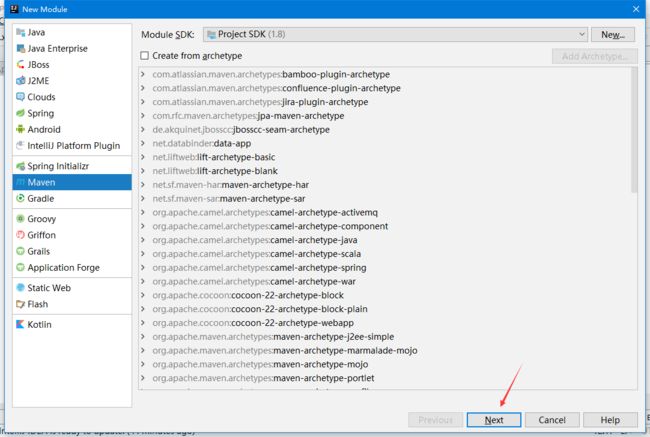
Task: Open Help for the dialog
Action: (x=610, y=420)
